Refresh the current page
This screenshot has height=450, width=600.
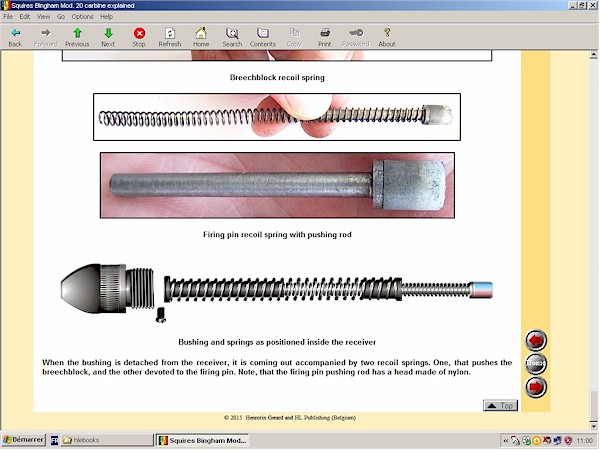pos(170,37)
